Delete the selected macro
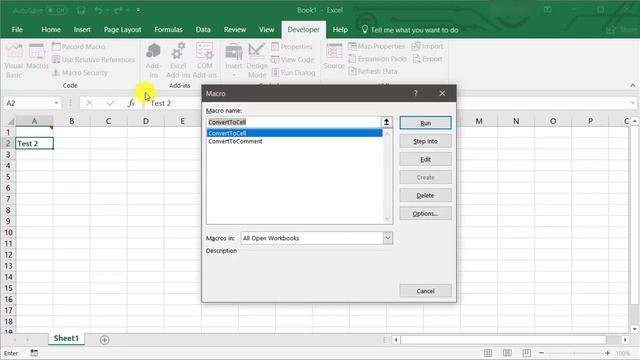Screen dimensions: 640x360 425,196
